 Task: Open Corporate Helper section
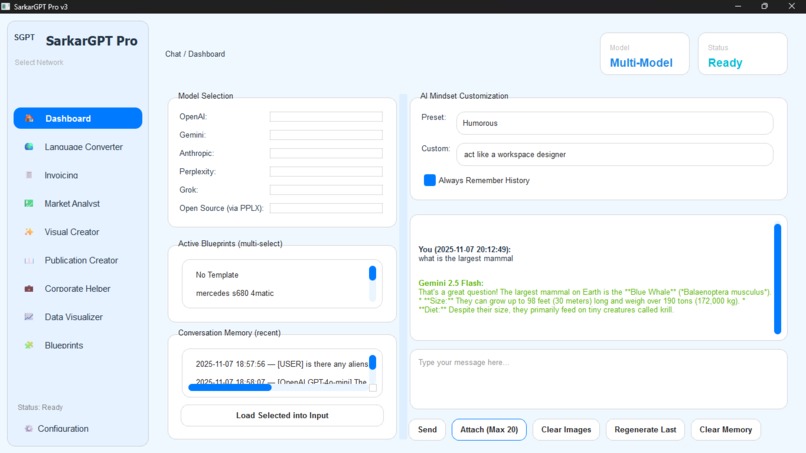pyautogui.click(x=78, y=288)
